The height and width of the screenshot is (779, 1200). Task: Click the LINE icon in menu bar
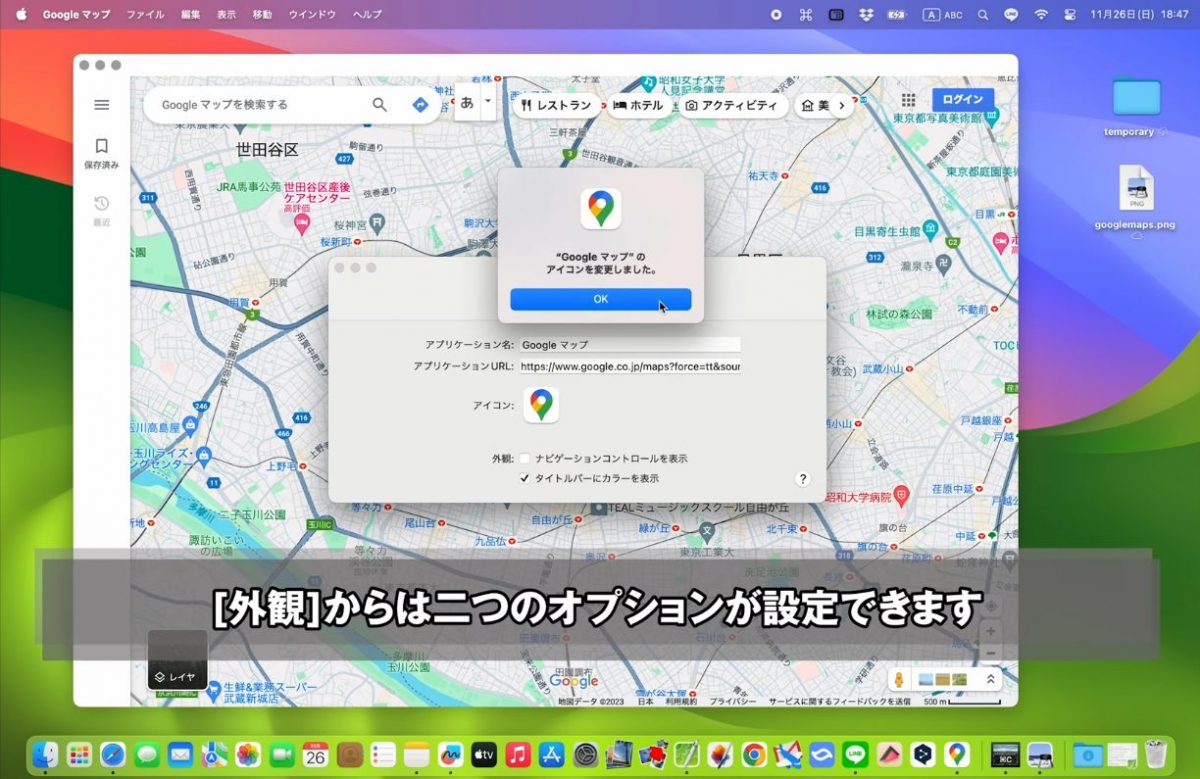1011,15
